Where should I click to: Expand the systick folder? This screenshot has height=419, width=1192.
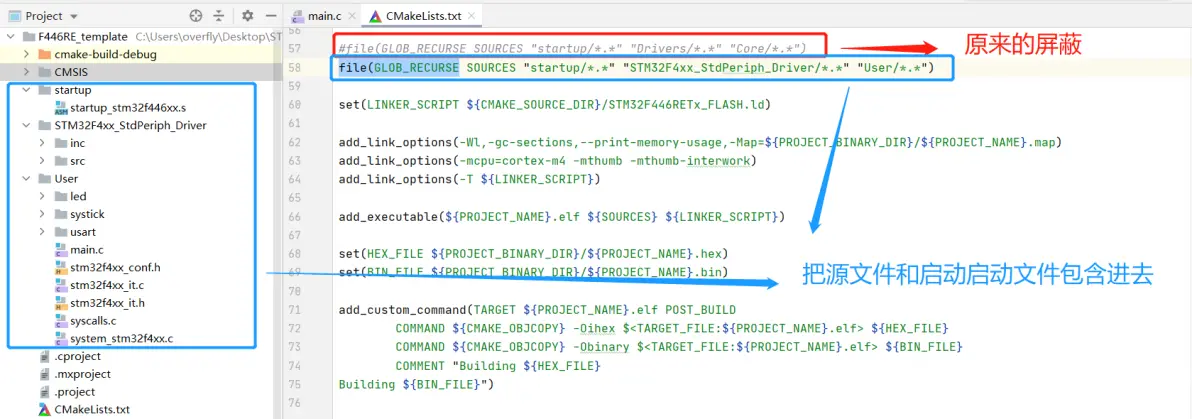tap(44, 214)
